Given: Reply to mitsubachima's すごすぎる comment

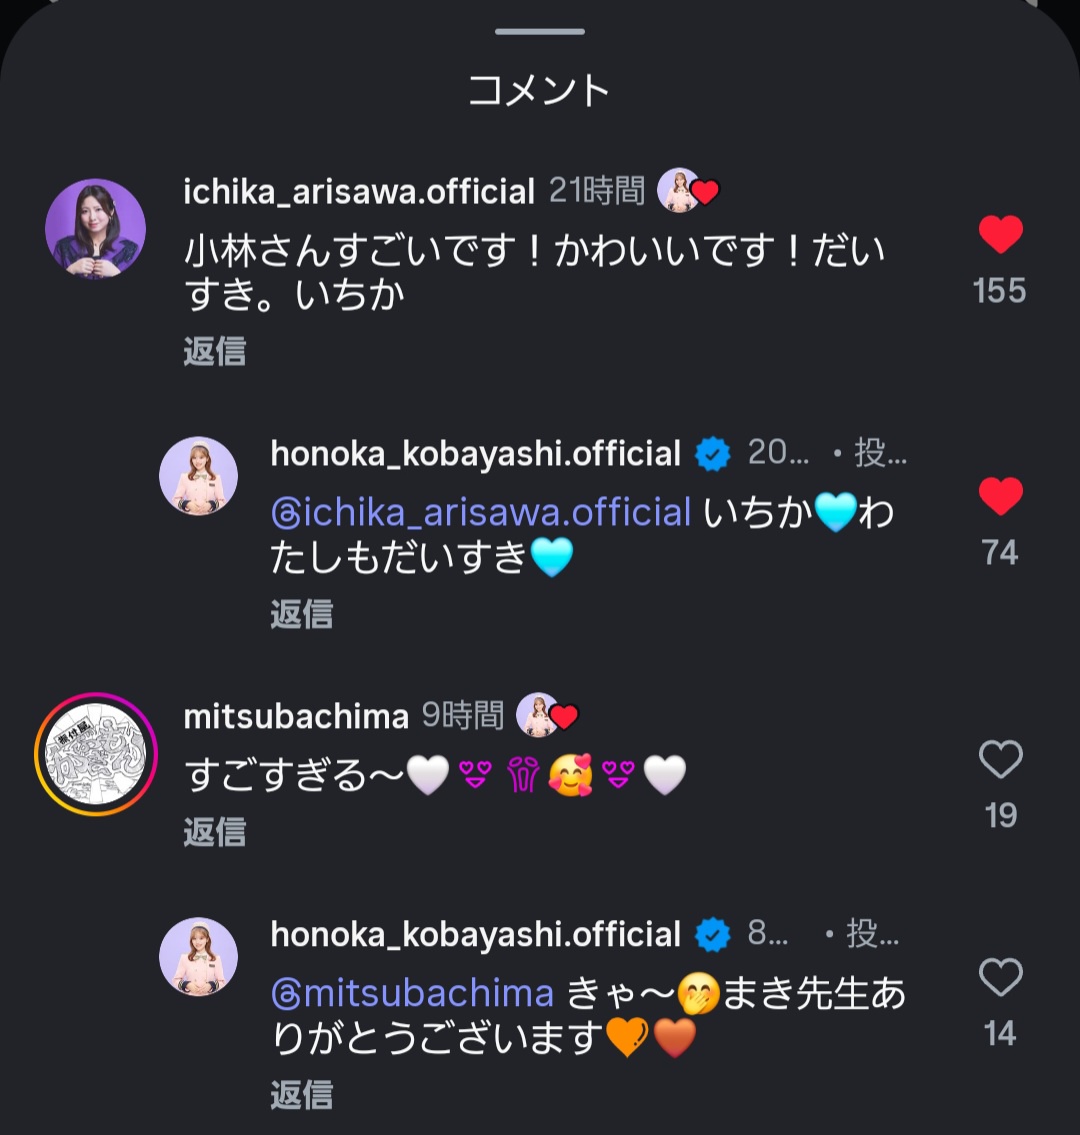Looking at the screenshot, I should (214, 832).
